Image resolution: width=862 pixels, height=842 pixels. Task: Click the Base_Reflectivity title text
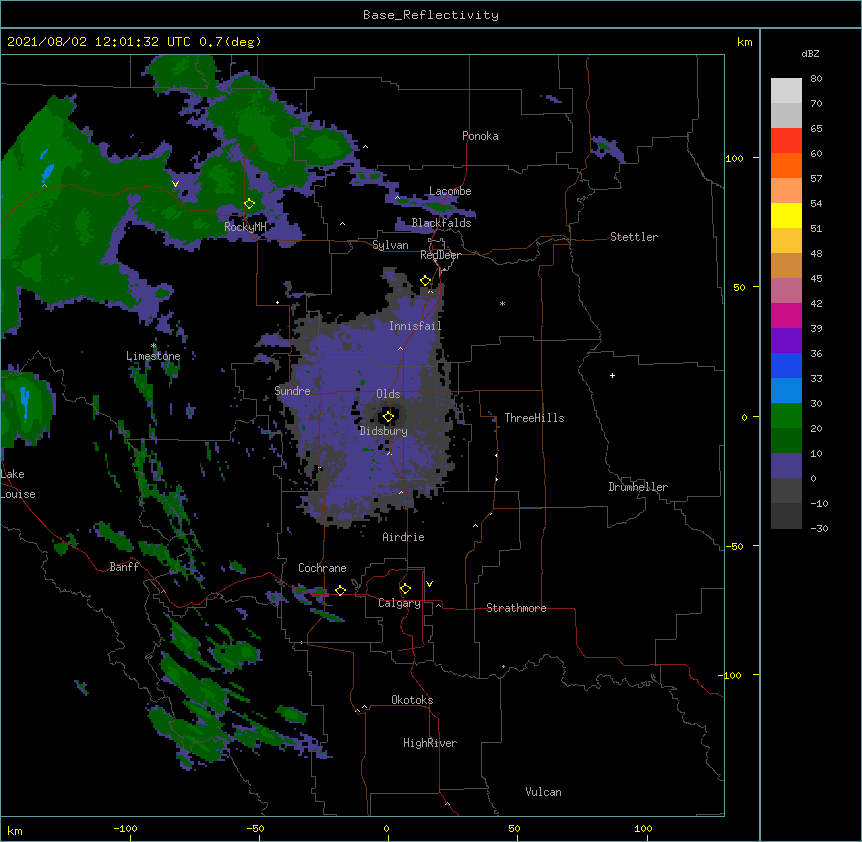(x=431, y=15)
